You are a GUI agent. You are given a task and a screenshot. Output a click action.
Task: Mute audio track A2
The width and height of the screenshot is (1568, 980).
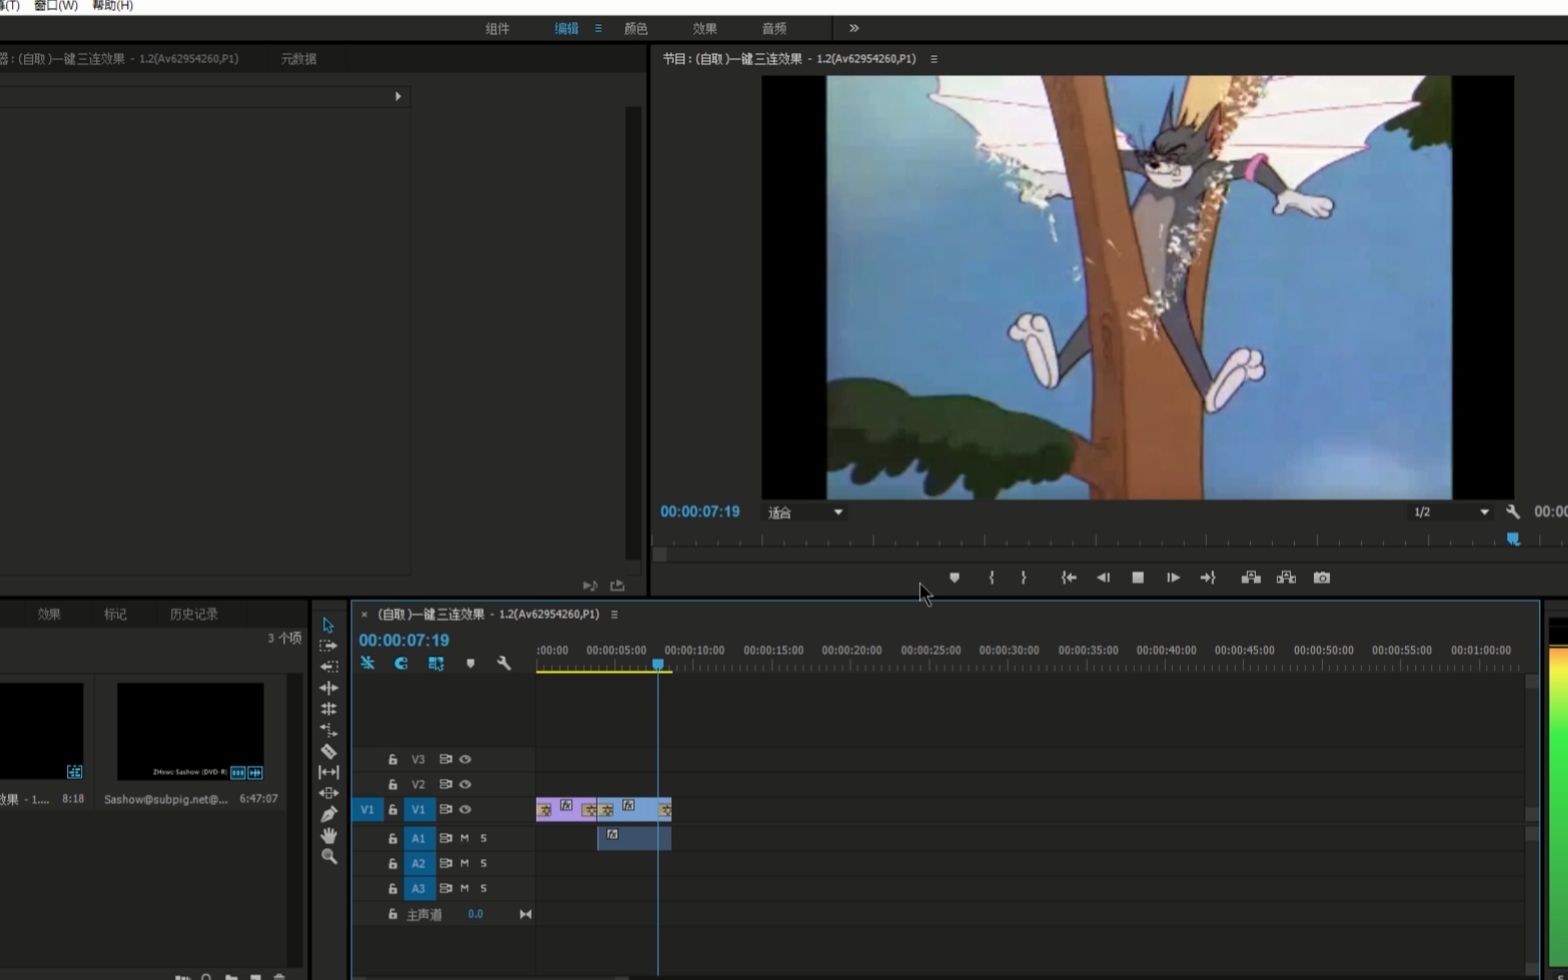pyautogui.click(x=464, y=863)
